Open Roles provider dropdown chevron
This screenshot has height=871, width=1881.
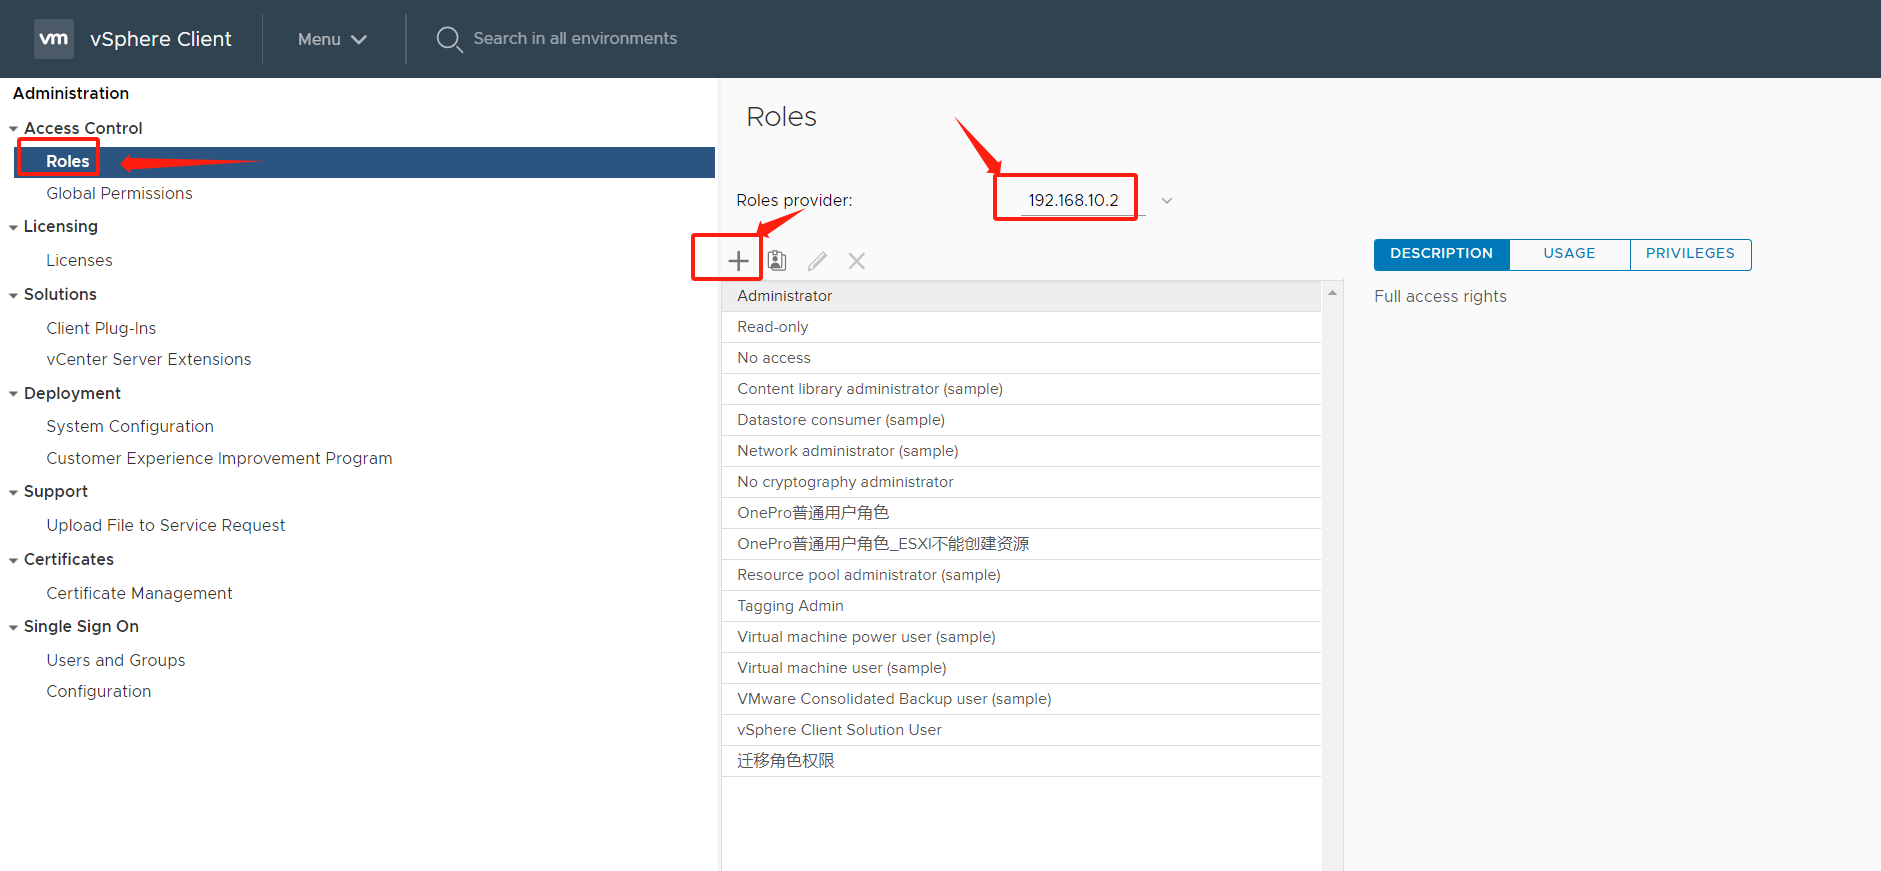1167,201
